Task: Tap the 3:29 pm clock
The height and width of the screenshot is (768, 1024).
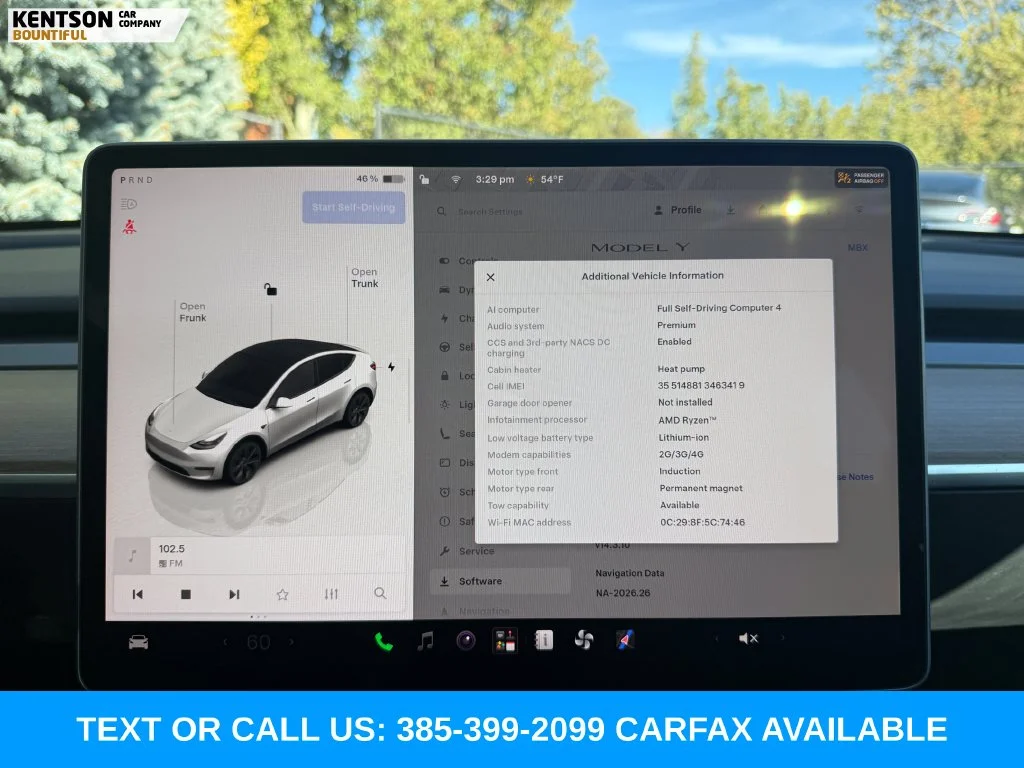Action: 494,179
